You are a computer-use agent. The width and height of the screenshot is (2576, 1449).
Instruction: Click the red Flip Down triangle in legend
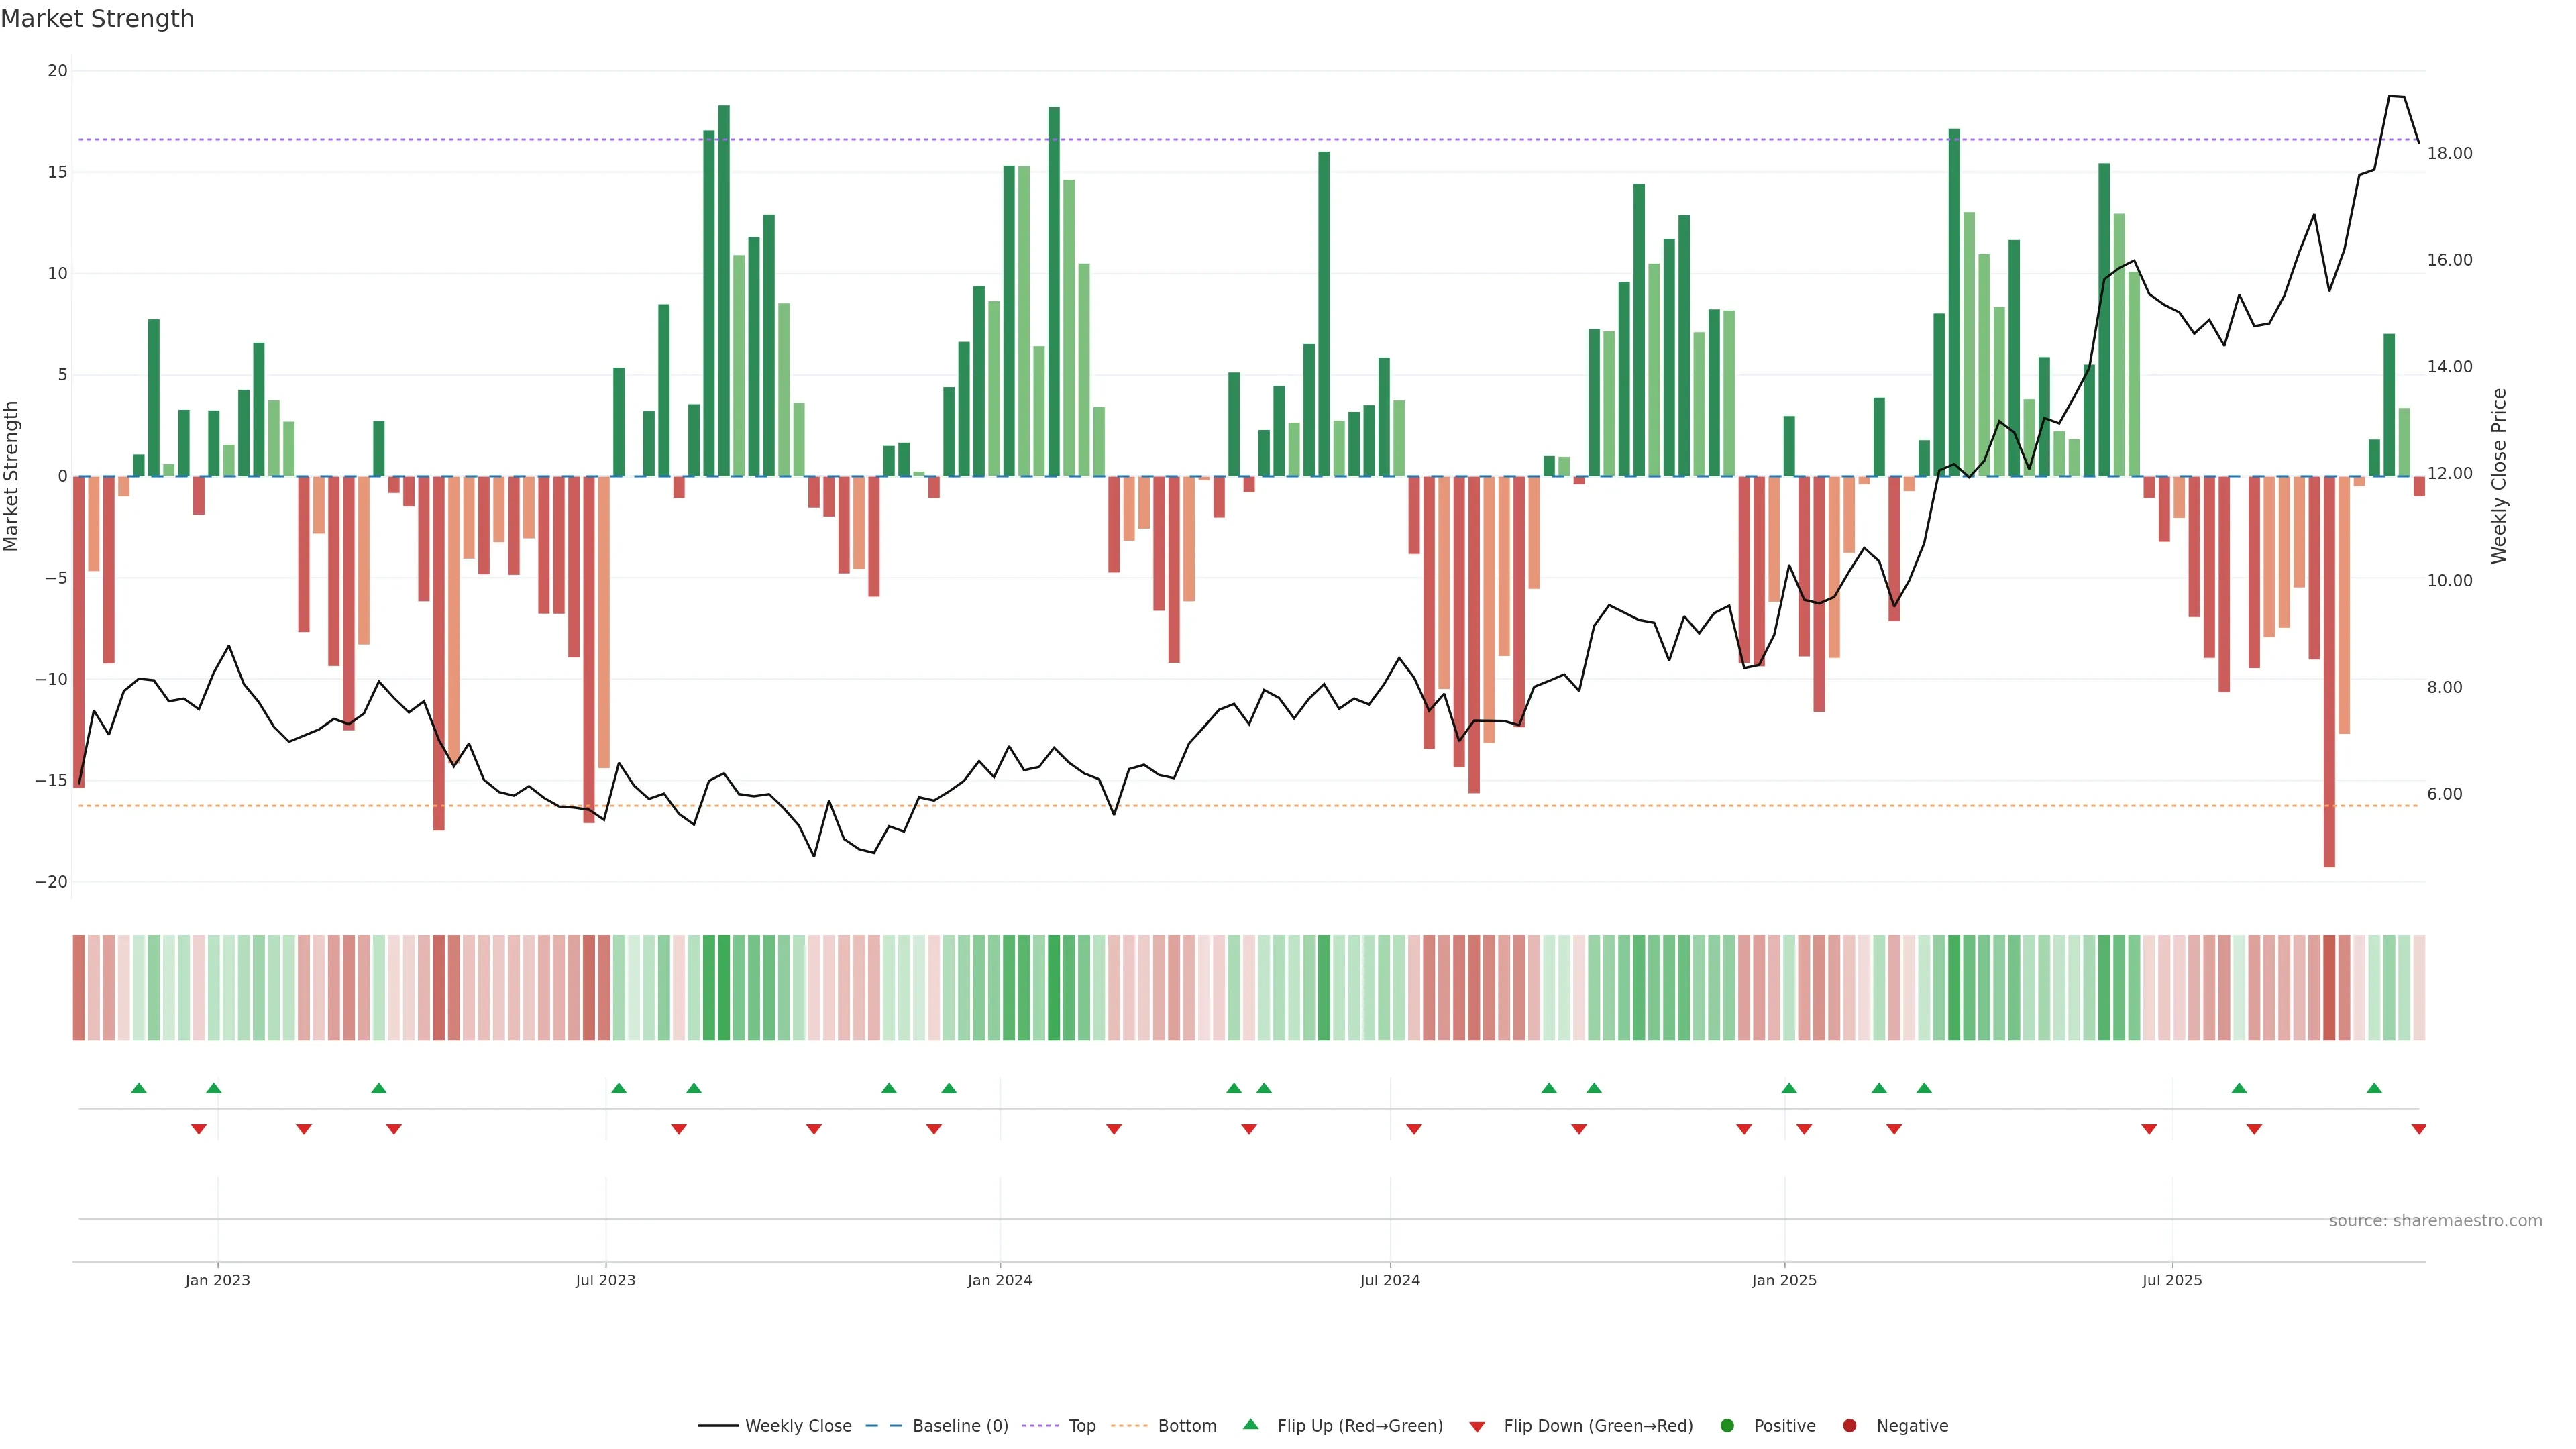pos(1477,1427)
